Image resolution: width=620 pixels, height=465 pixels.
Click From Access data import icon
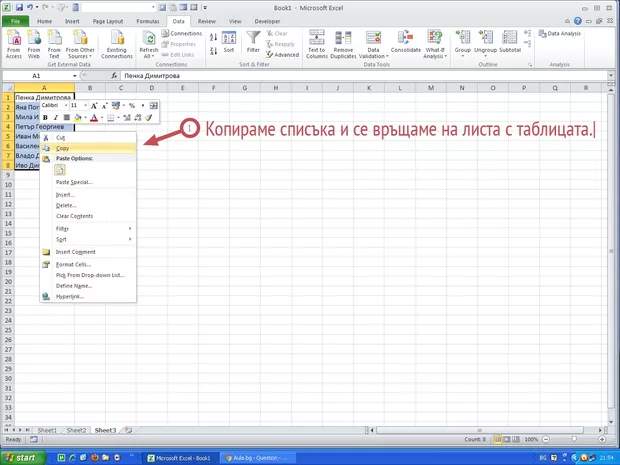click(14, 43)
